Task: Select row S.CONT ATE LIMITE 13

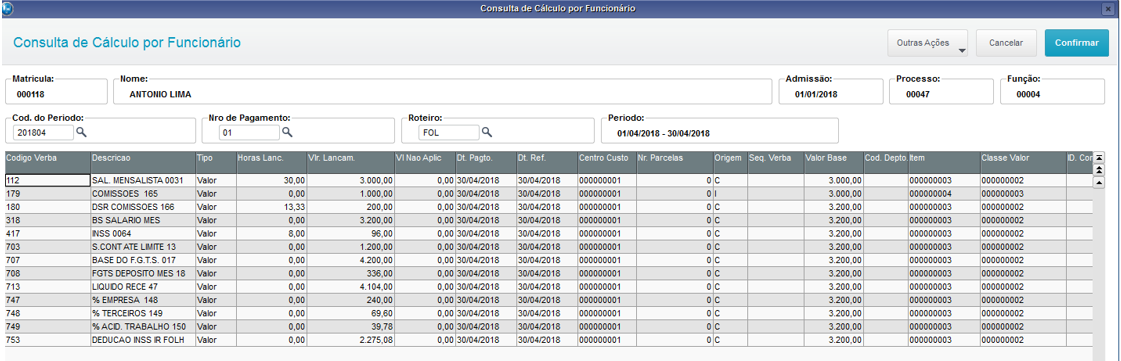Action: (548, 247)
